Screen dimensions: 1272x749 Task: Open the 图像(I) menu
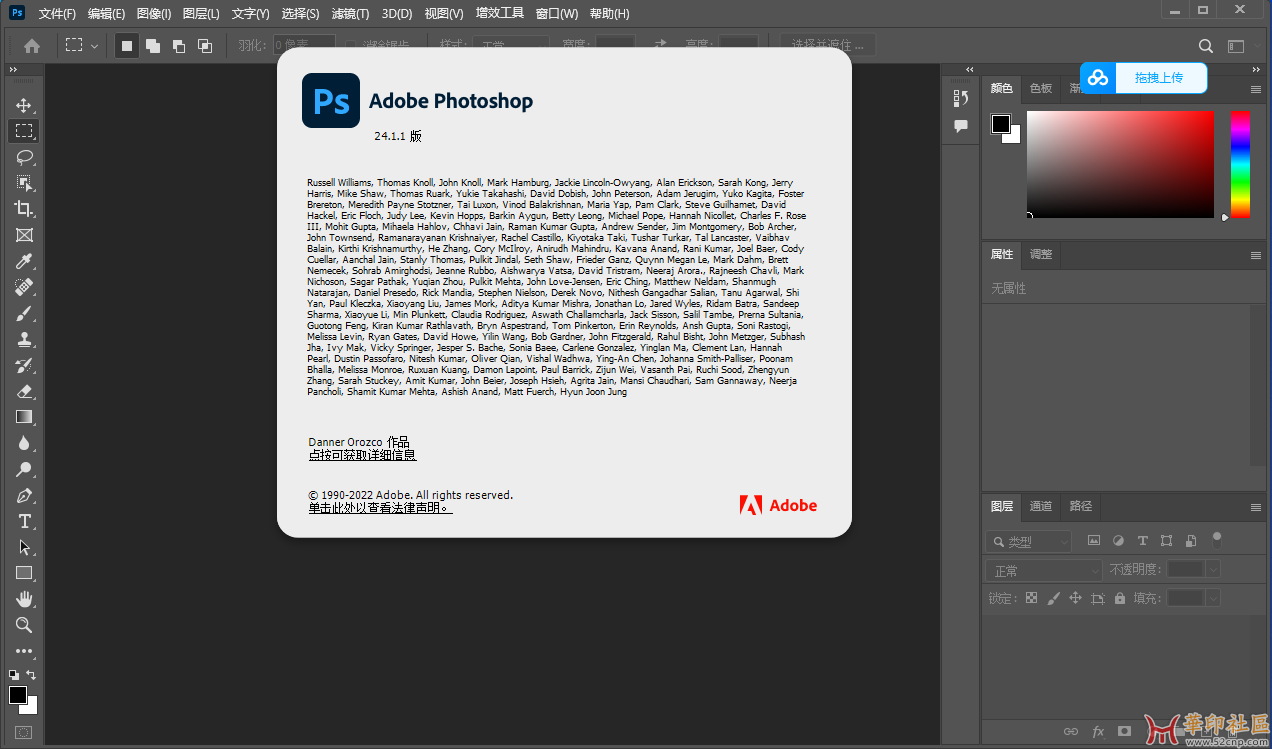[x=154, y=14]
